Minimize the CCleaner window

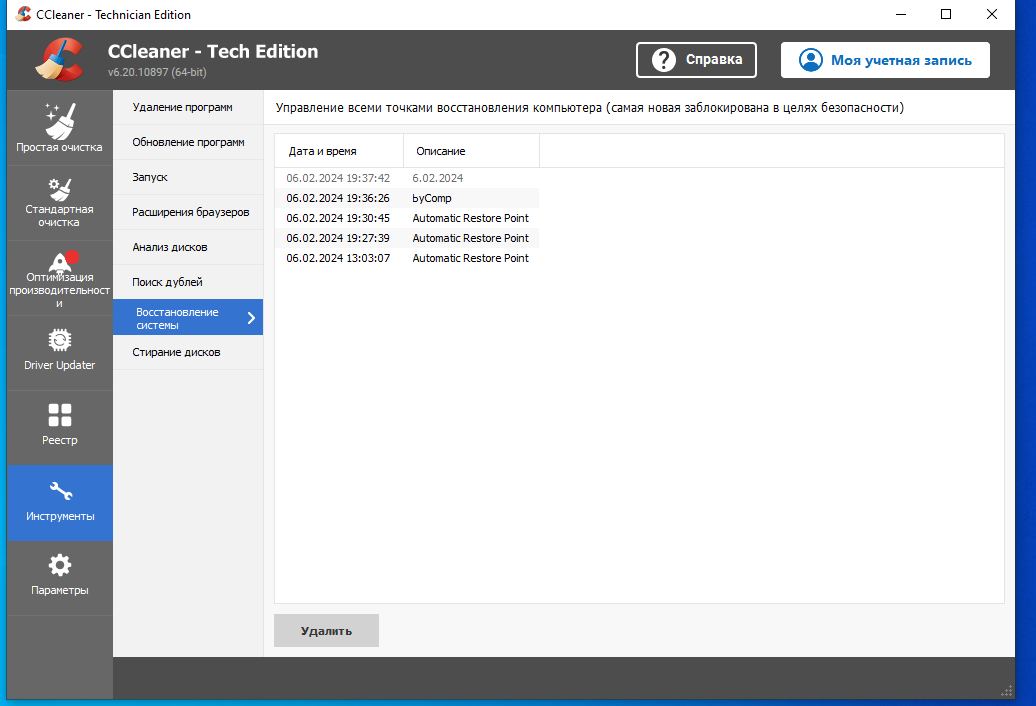pyautogui.click(x=901, y=14)
